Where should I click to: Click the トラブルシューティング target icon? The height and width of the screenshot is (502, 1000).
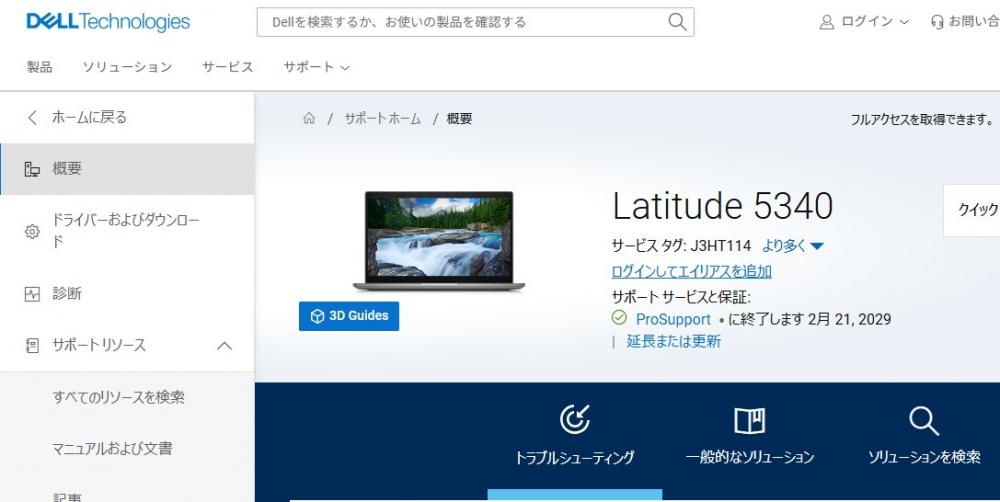[575, 419]
